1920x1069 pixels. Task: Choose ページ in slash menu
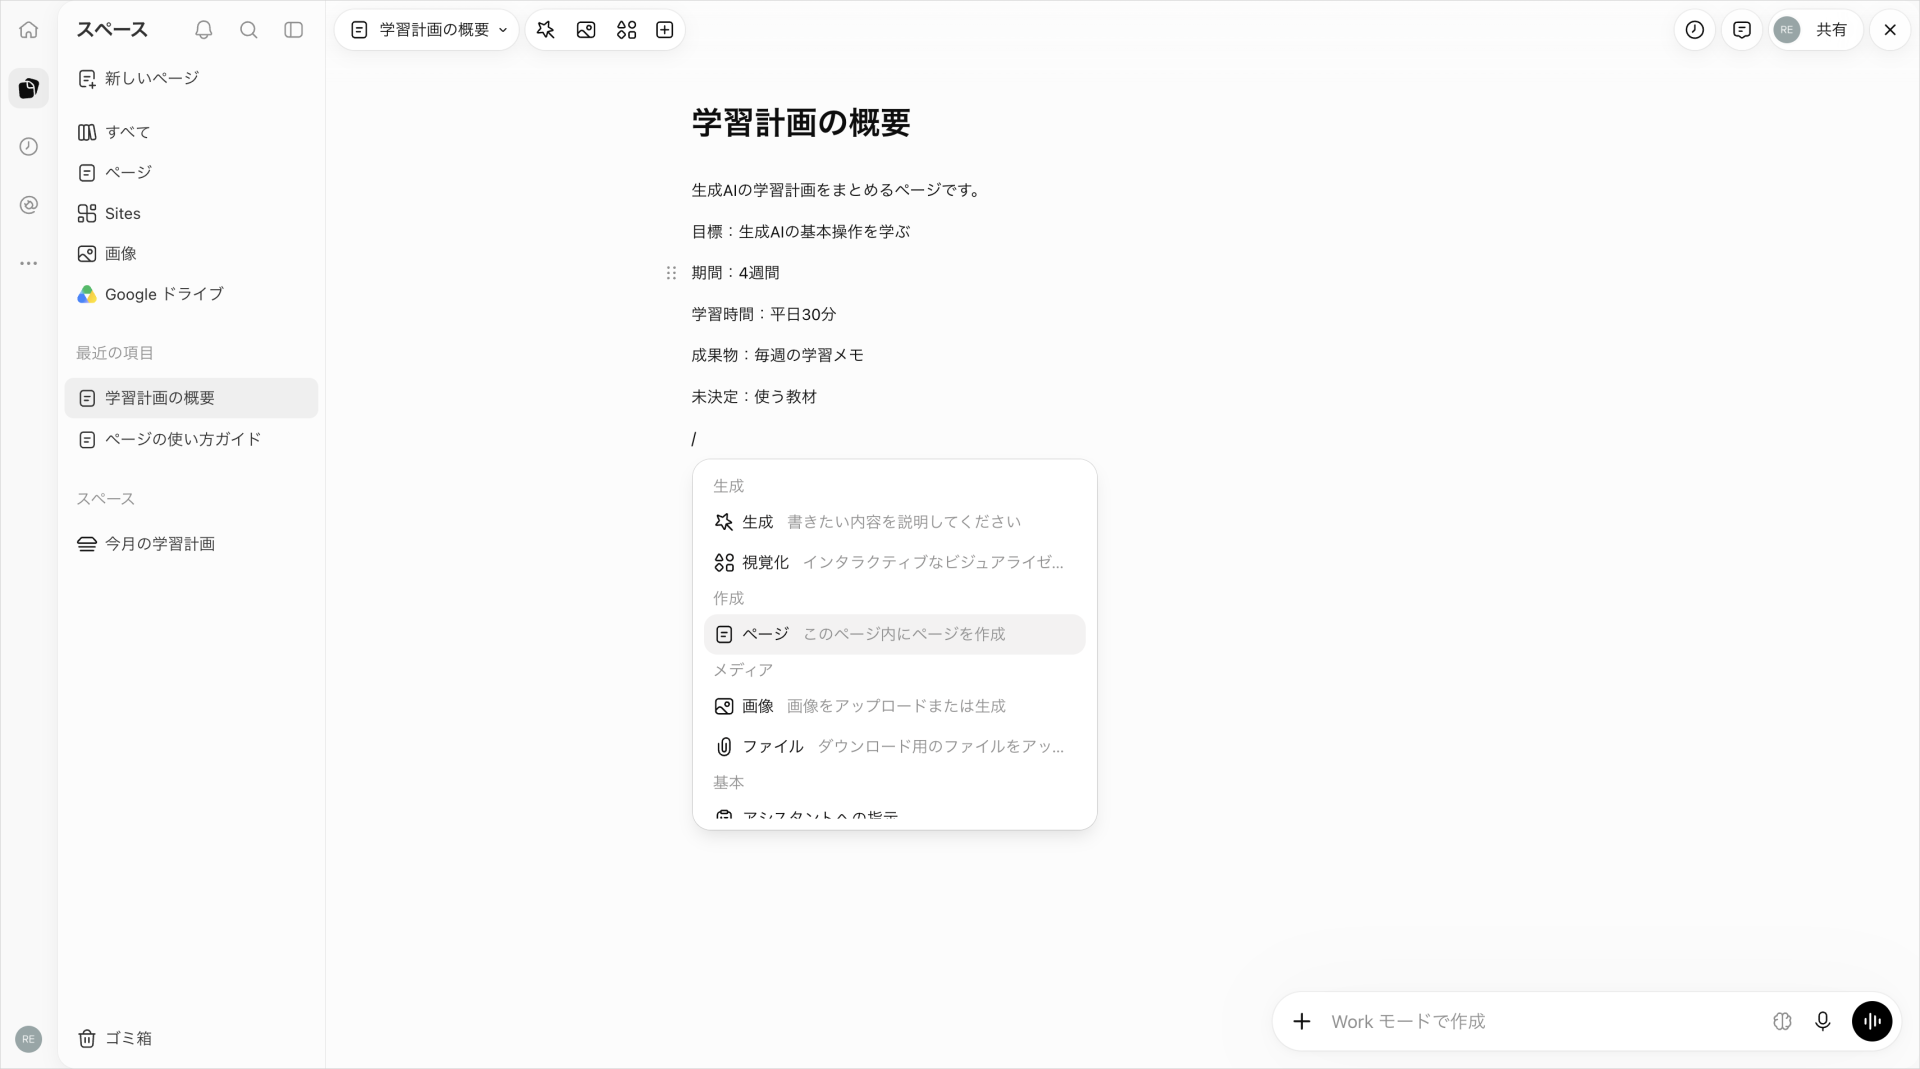[x=894, y=634]
